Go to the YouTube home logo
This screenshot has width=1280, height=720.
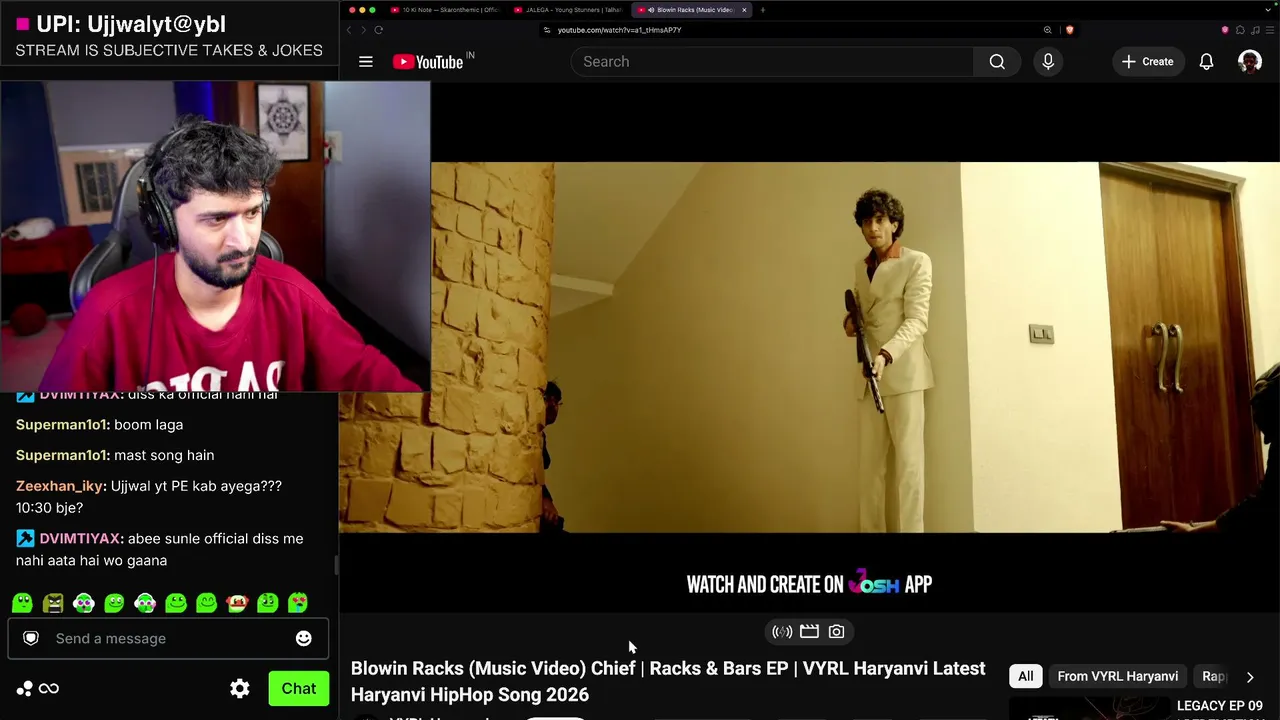[x=428, y=62]
